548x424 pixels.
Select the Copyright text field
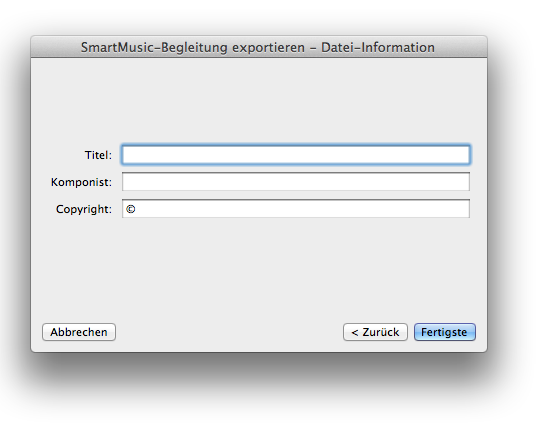click(296, 208)
